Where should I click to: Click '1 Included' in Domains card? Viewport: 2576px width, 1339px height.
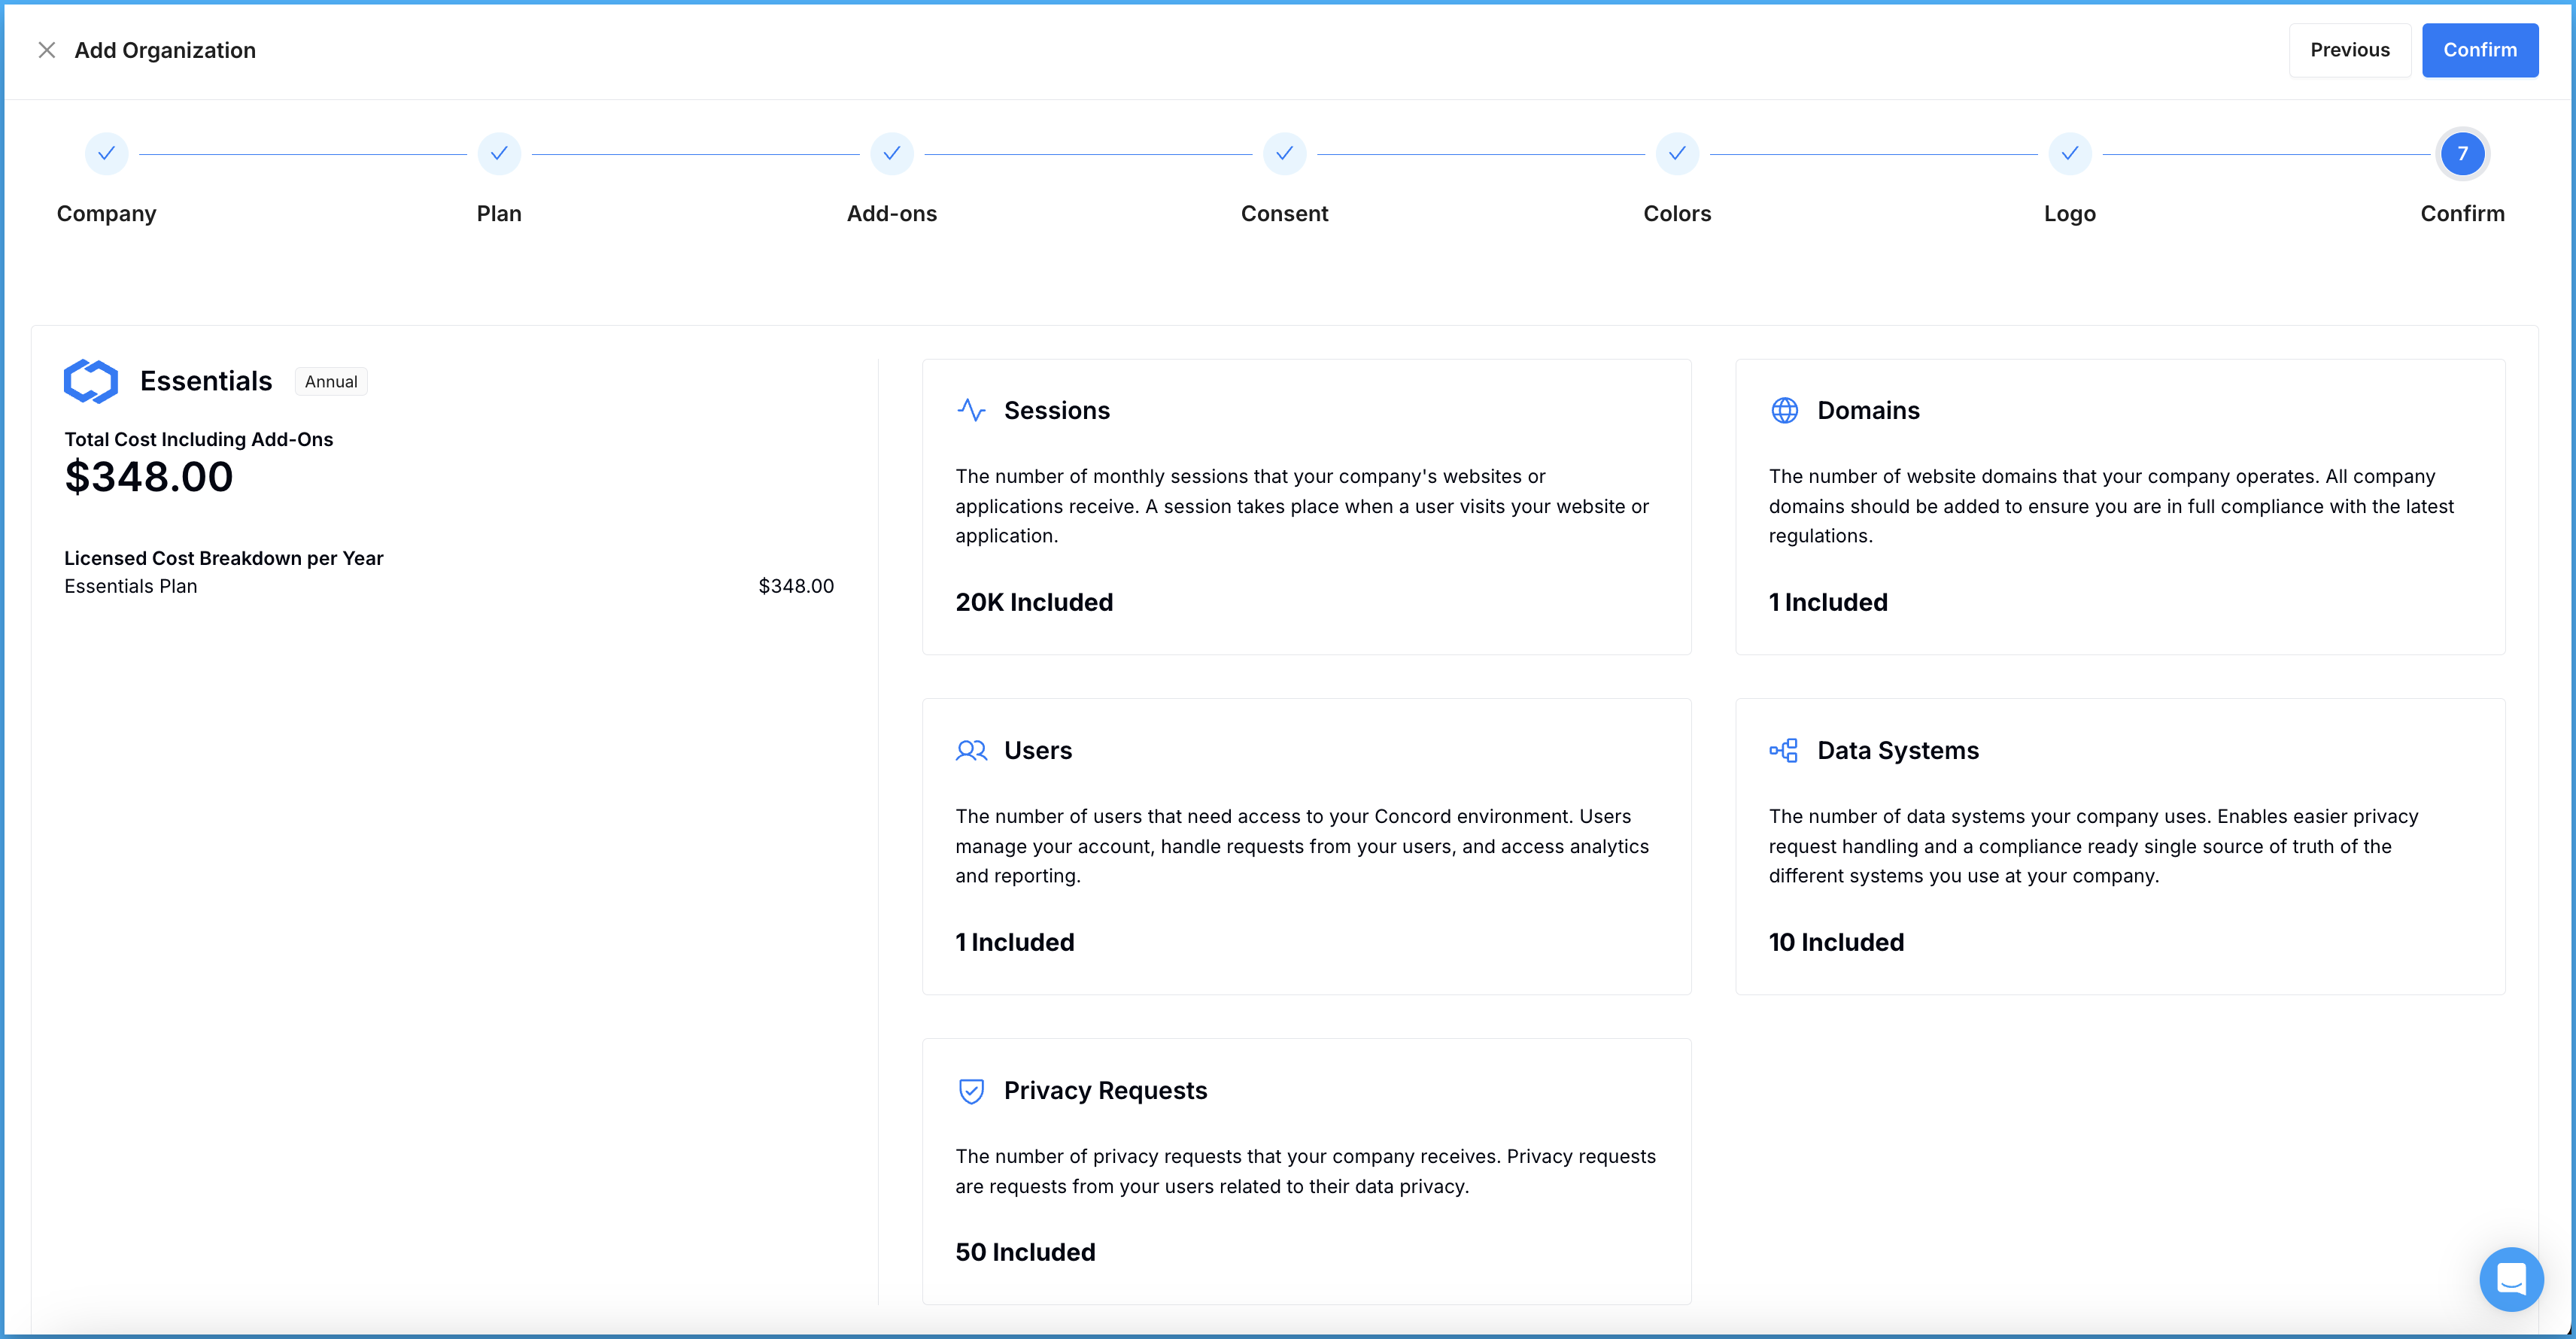1828,603
